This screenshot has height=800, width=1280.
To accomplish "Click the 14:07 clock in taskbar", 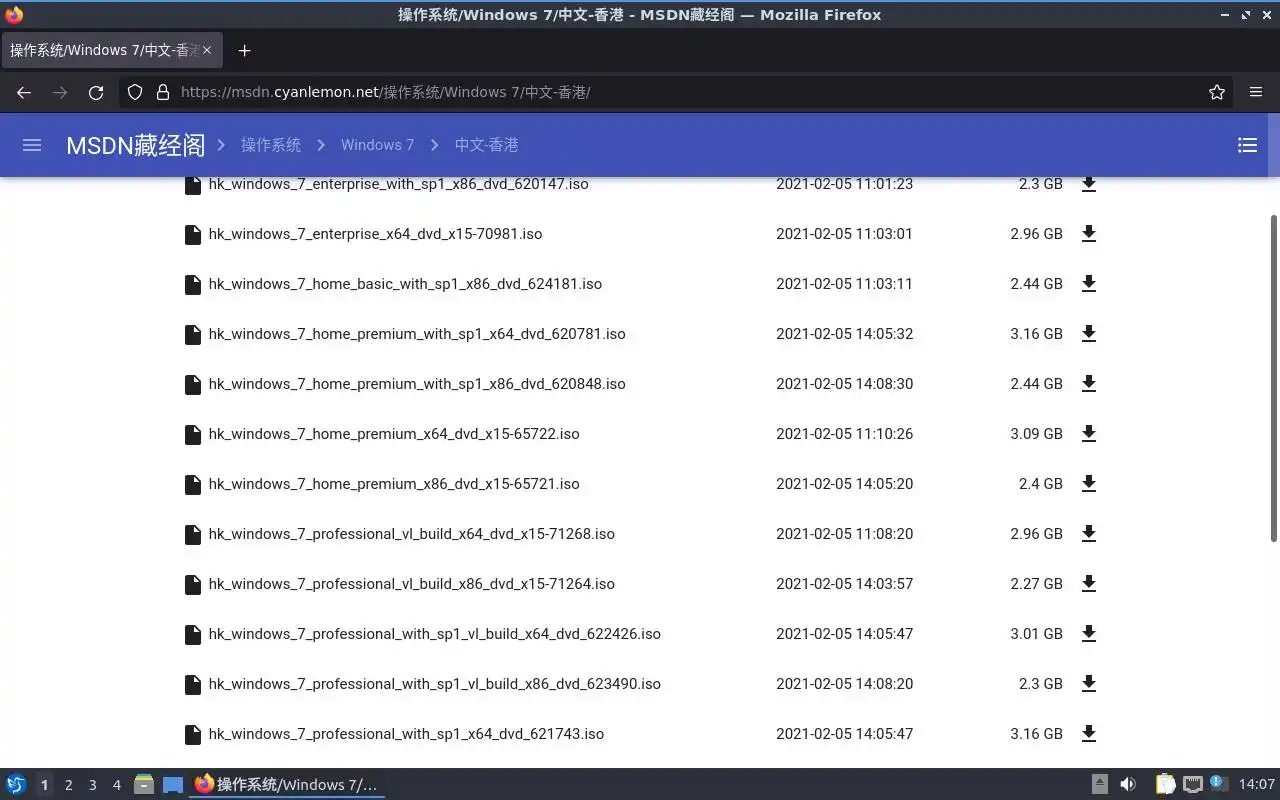I will [x=1257, y=785].
